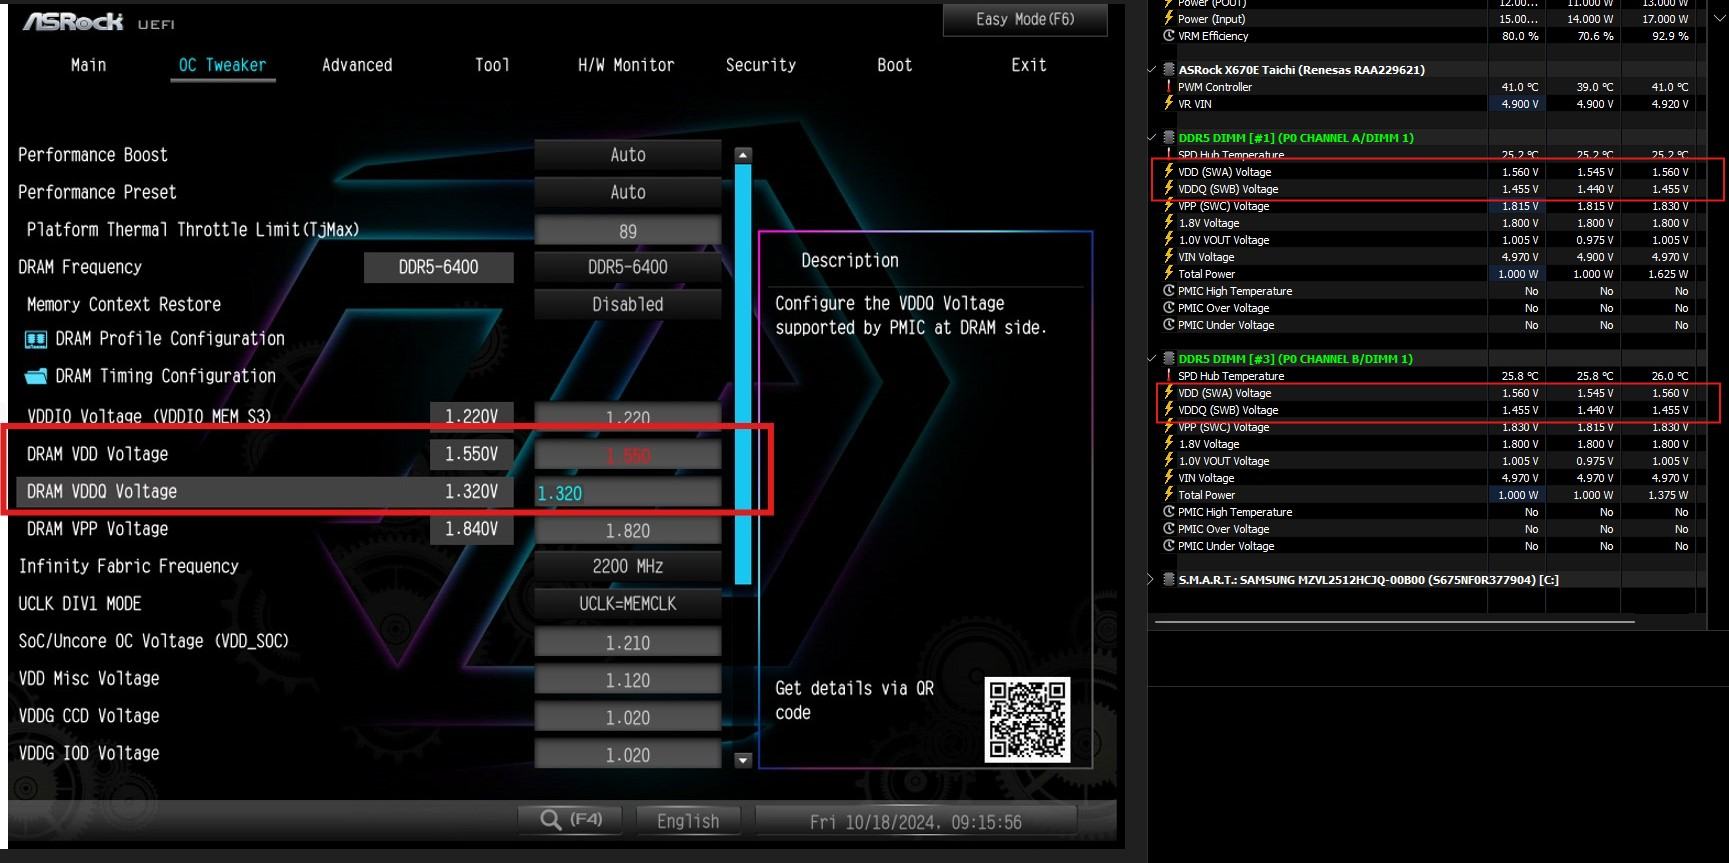Click the settings list scroll-up arrow
This screenshot has height=863, width=1729.
pyautogui.click(x=743, y=155)
